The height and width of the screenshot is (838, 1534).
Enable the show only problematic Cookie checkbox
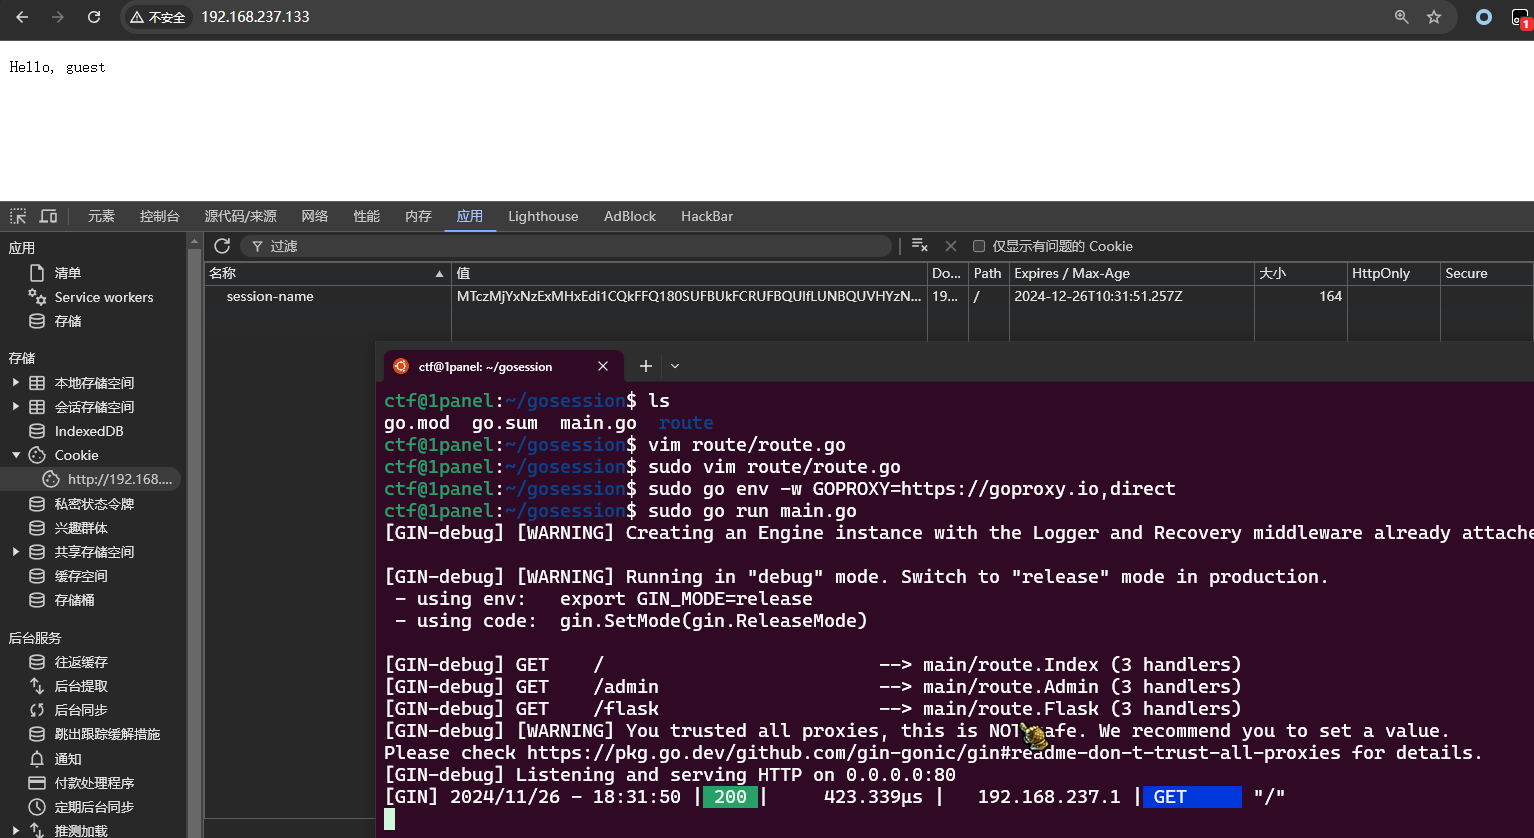tap(979, 246)
